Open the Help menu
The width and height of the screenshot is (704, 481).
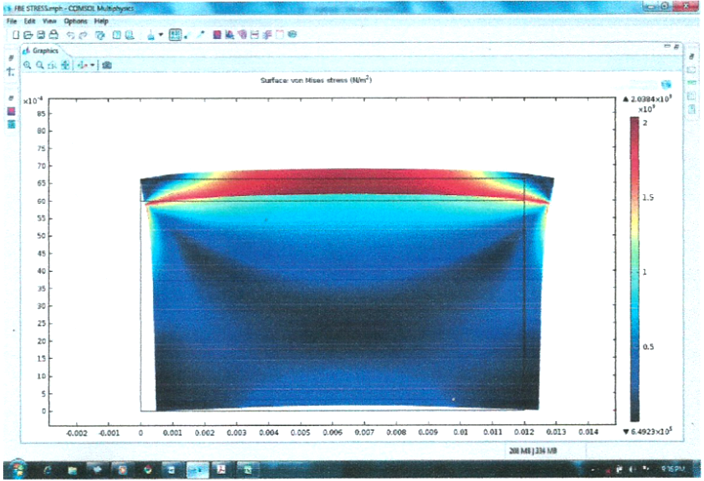pos(101,21)
